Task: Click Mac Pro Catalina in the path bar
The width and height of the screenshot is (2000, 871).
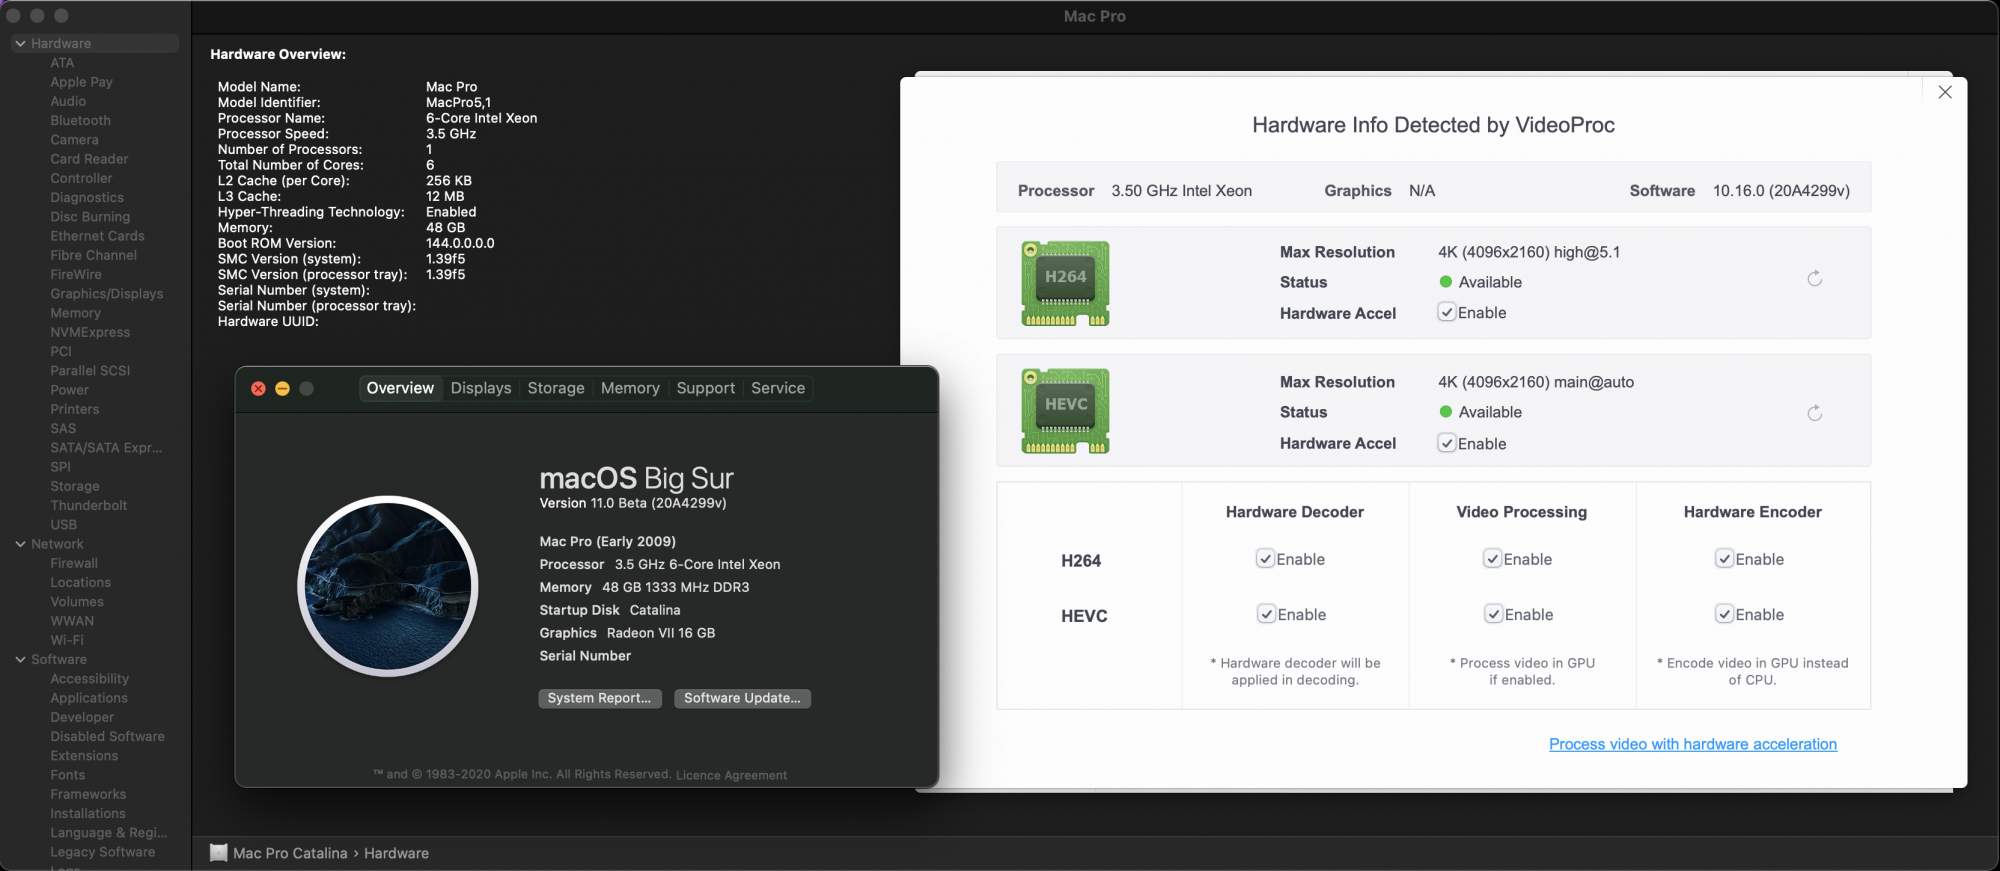Action: point(290,853)
